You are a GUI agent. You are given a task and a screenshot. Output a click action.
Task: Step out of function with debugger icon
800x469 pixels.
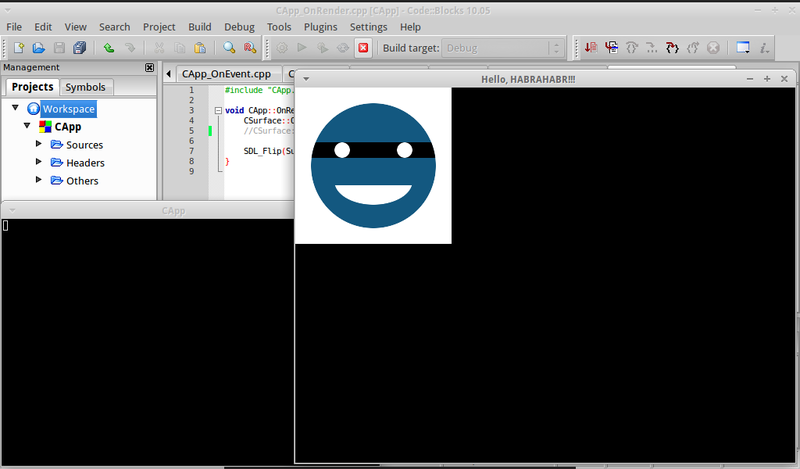pyautogui.click(x=692, y=48)
